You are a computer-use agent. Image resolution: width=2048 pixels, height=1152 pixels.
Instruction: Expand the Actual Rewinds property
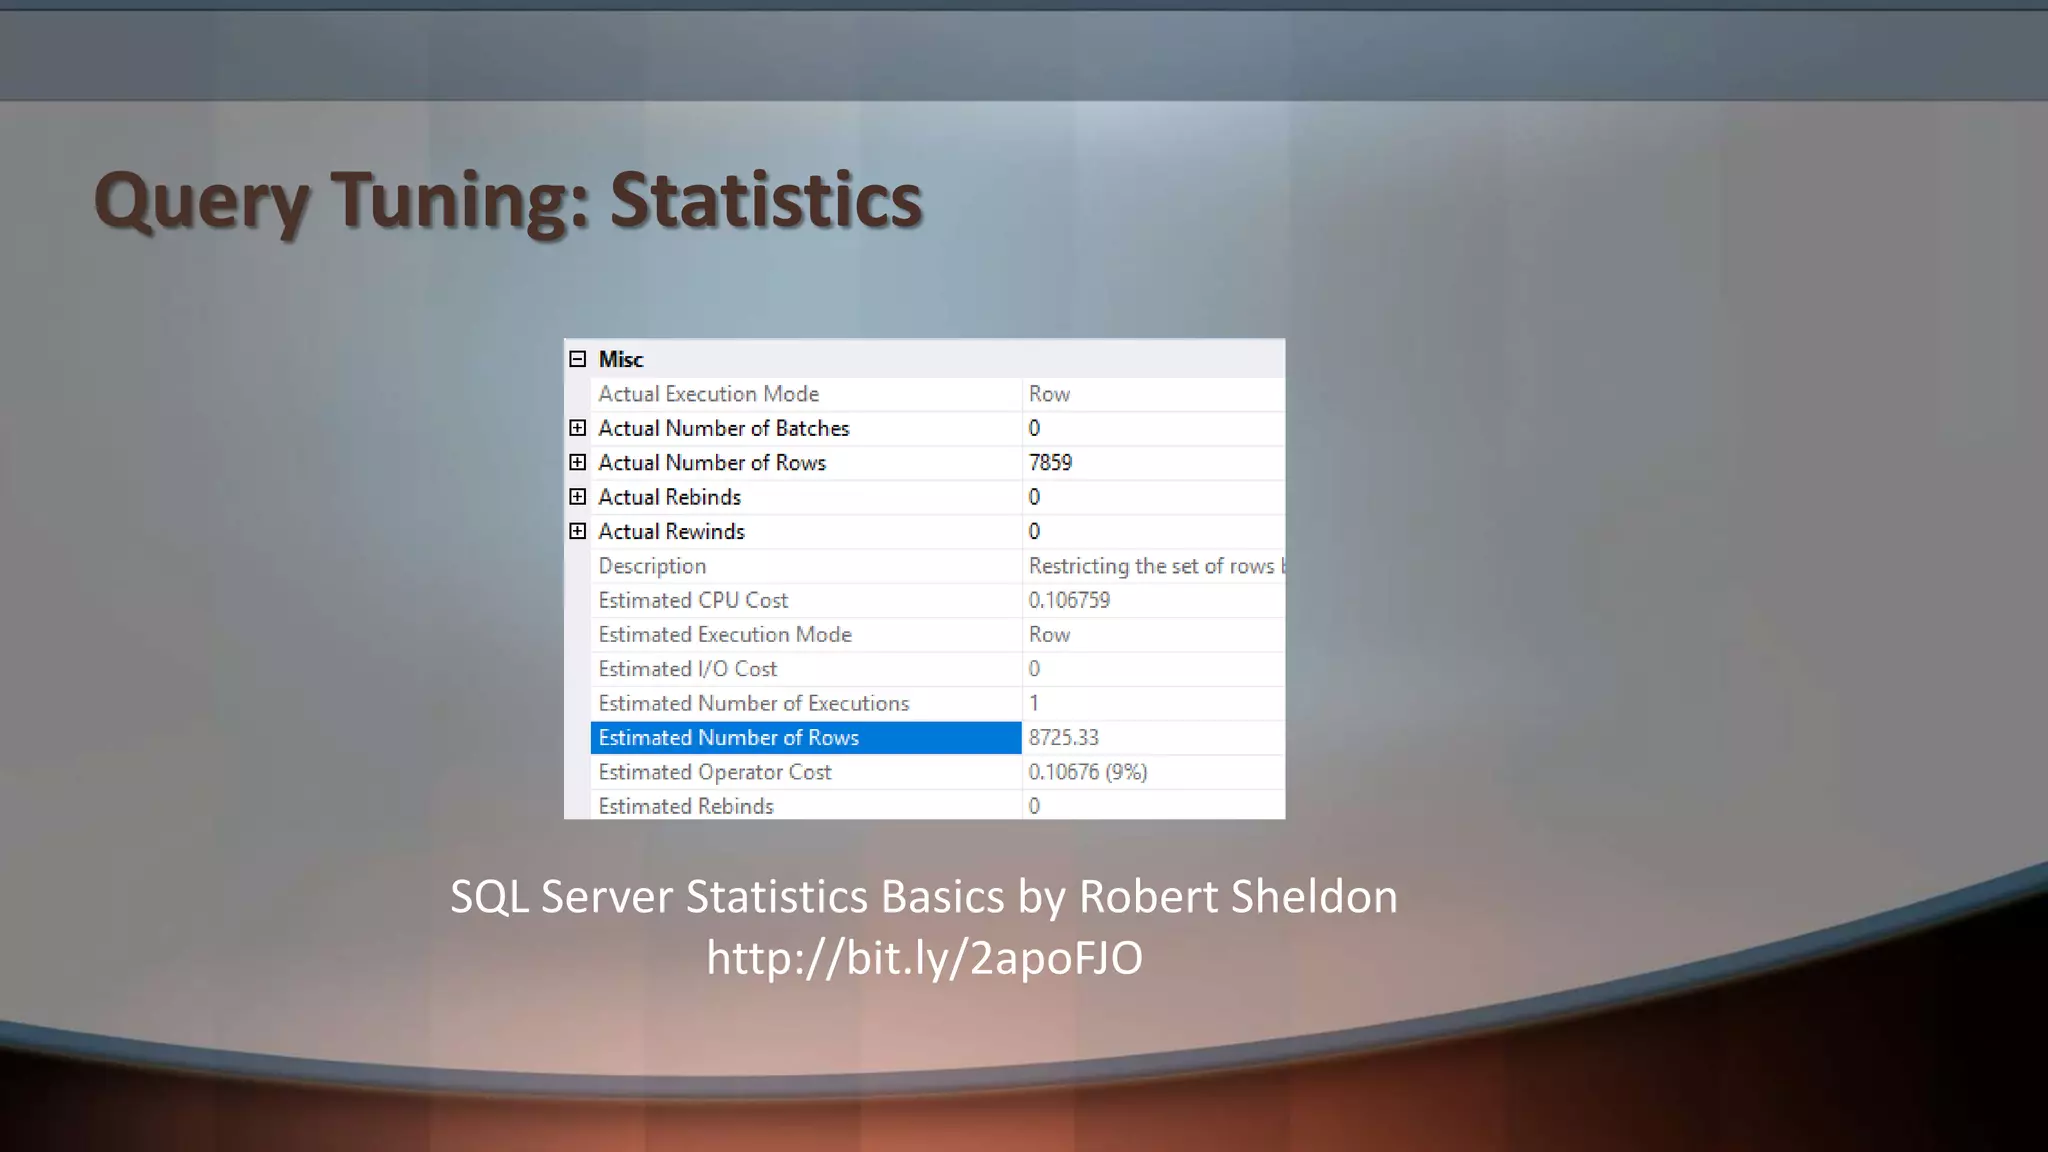(x=577, y=531)
